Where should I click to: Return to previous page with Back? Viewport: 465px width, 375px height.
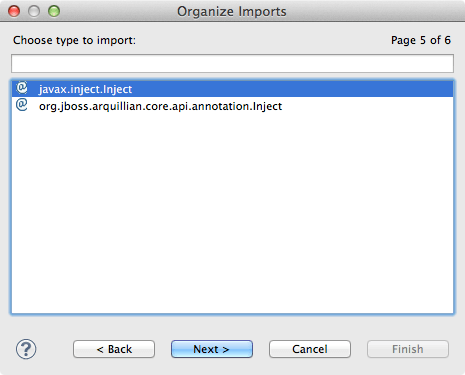click(114, 349)
